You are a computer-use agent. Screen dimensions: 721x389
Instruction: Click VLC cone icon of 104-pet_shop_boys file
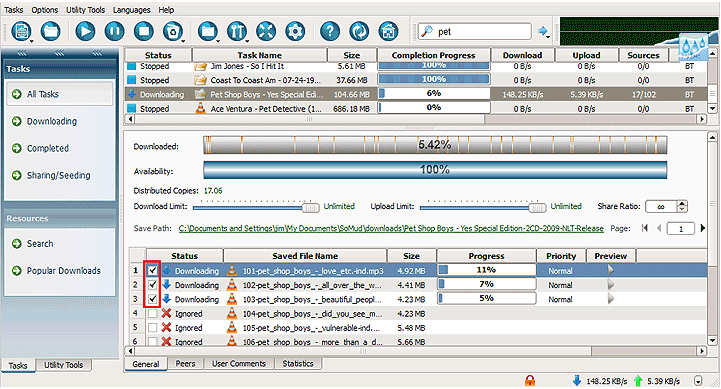[232, 314]
